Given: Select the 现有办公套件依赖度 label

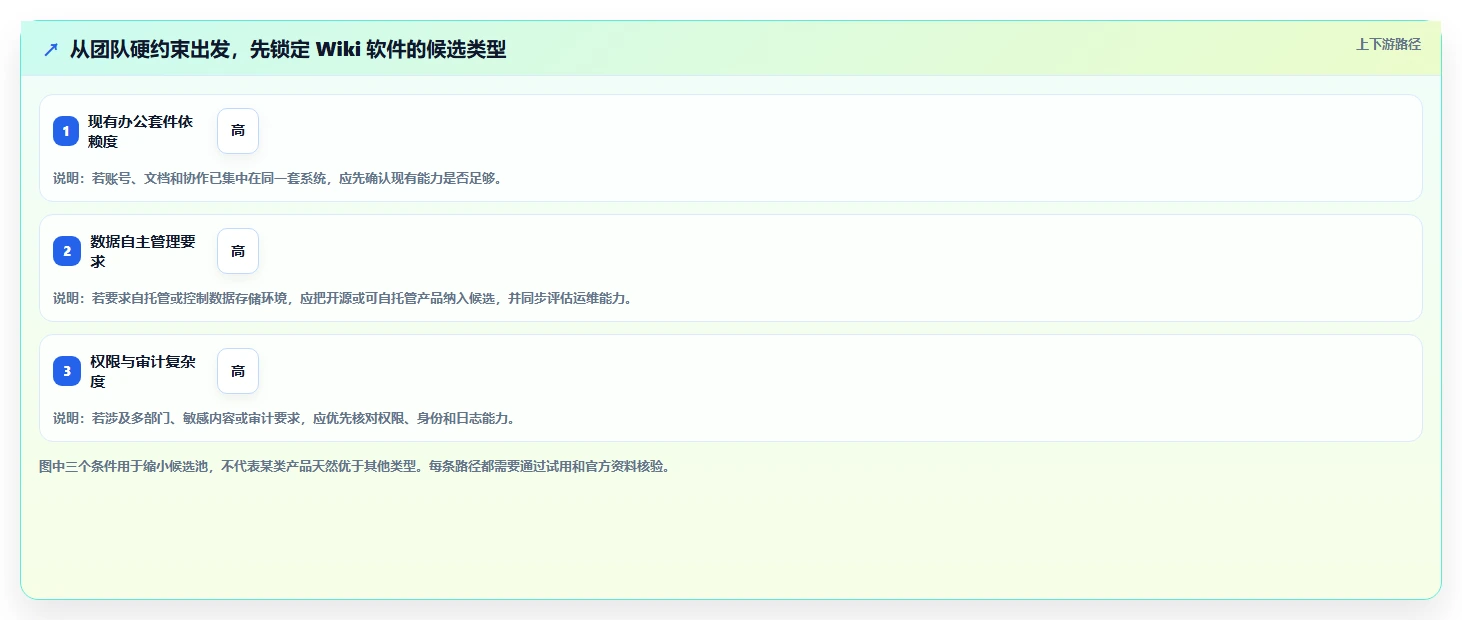Looking at the screenshot, I should click(x=140, y=131).
